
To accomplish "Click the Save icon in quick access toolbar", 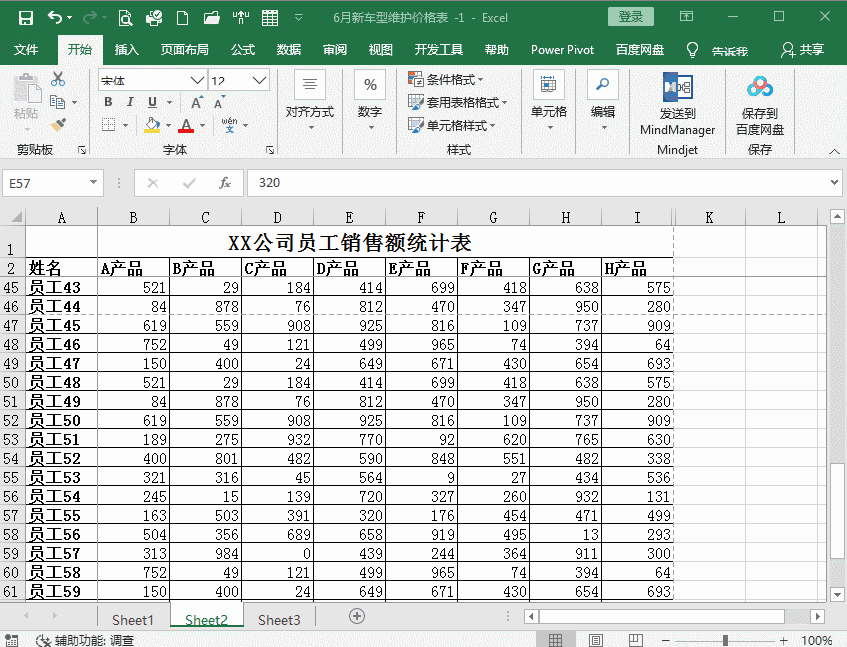I will (25, 18).
